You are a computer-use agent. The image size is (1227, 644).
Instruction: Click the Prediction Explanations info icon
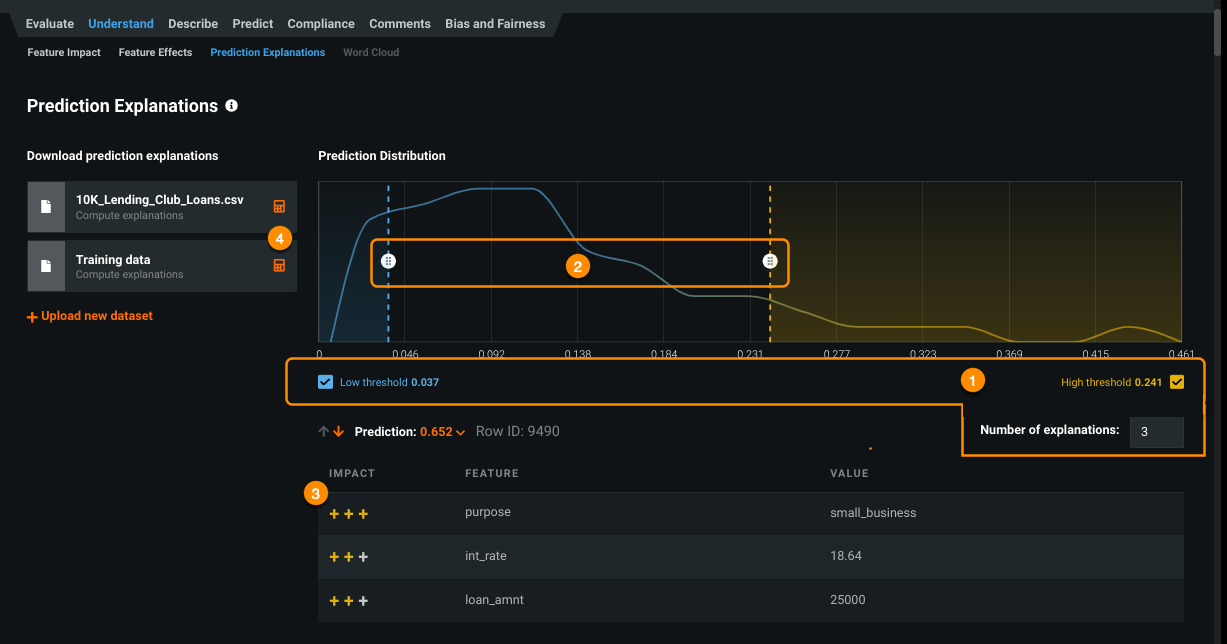tap(232, 106)
